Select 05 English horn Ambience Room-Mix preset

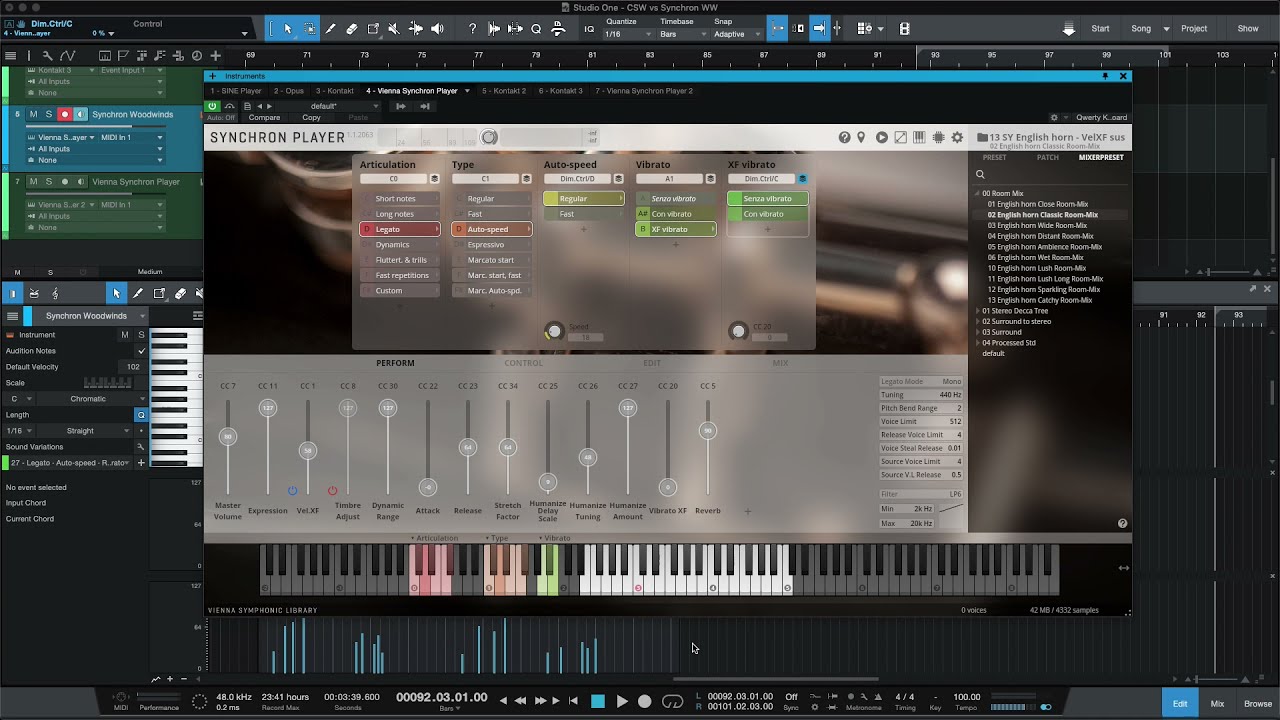(x=1045, y=247)
